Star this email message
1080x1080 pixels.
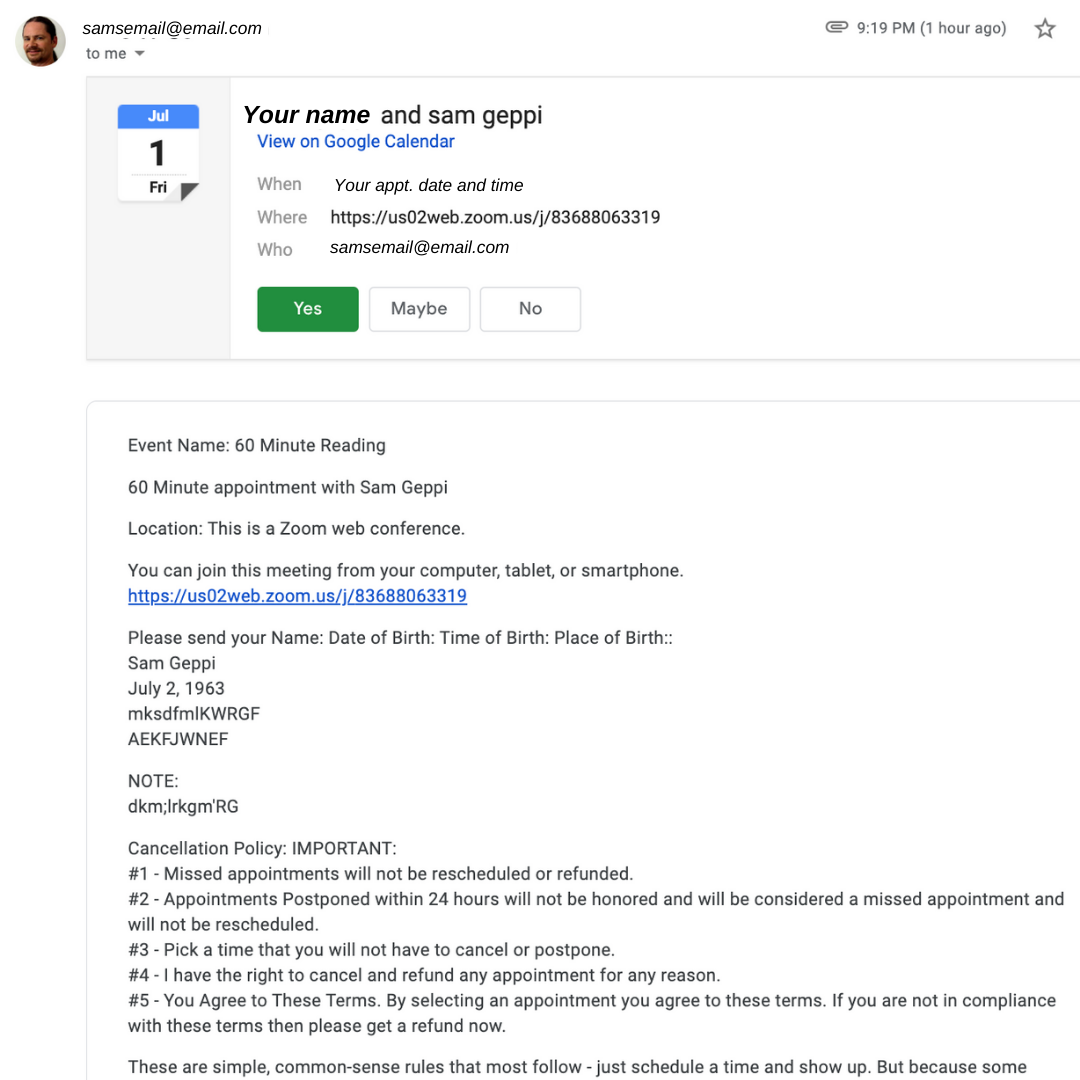1045,29
